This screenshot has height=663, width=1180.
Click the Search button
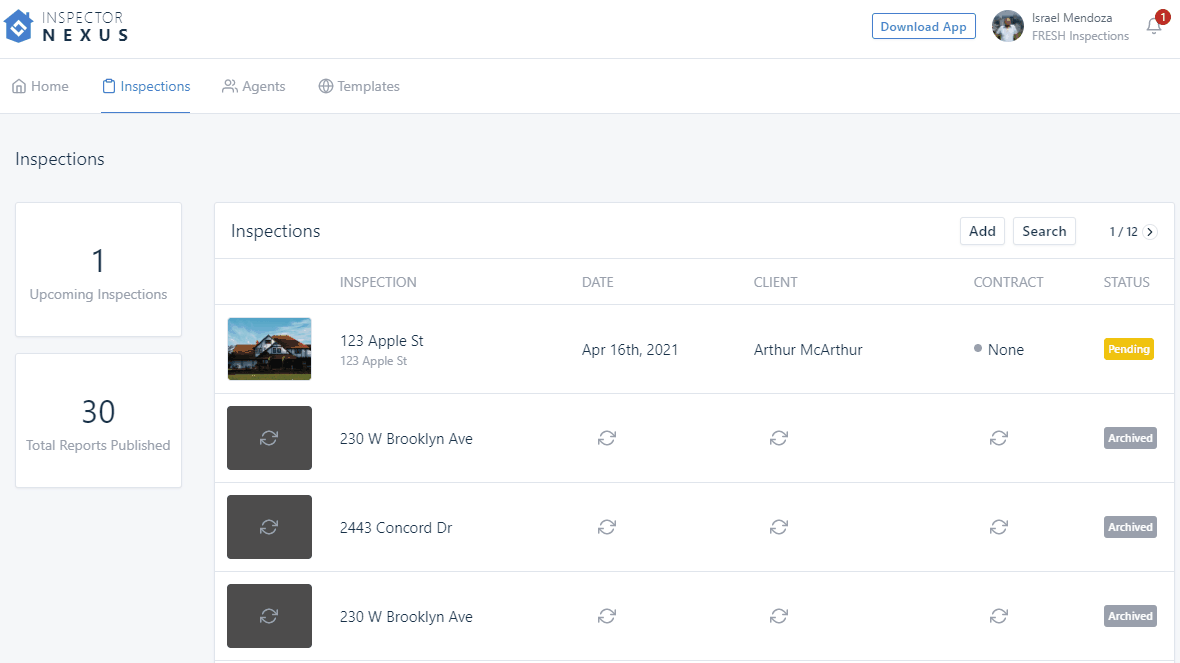(1044, 231)
